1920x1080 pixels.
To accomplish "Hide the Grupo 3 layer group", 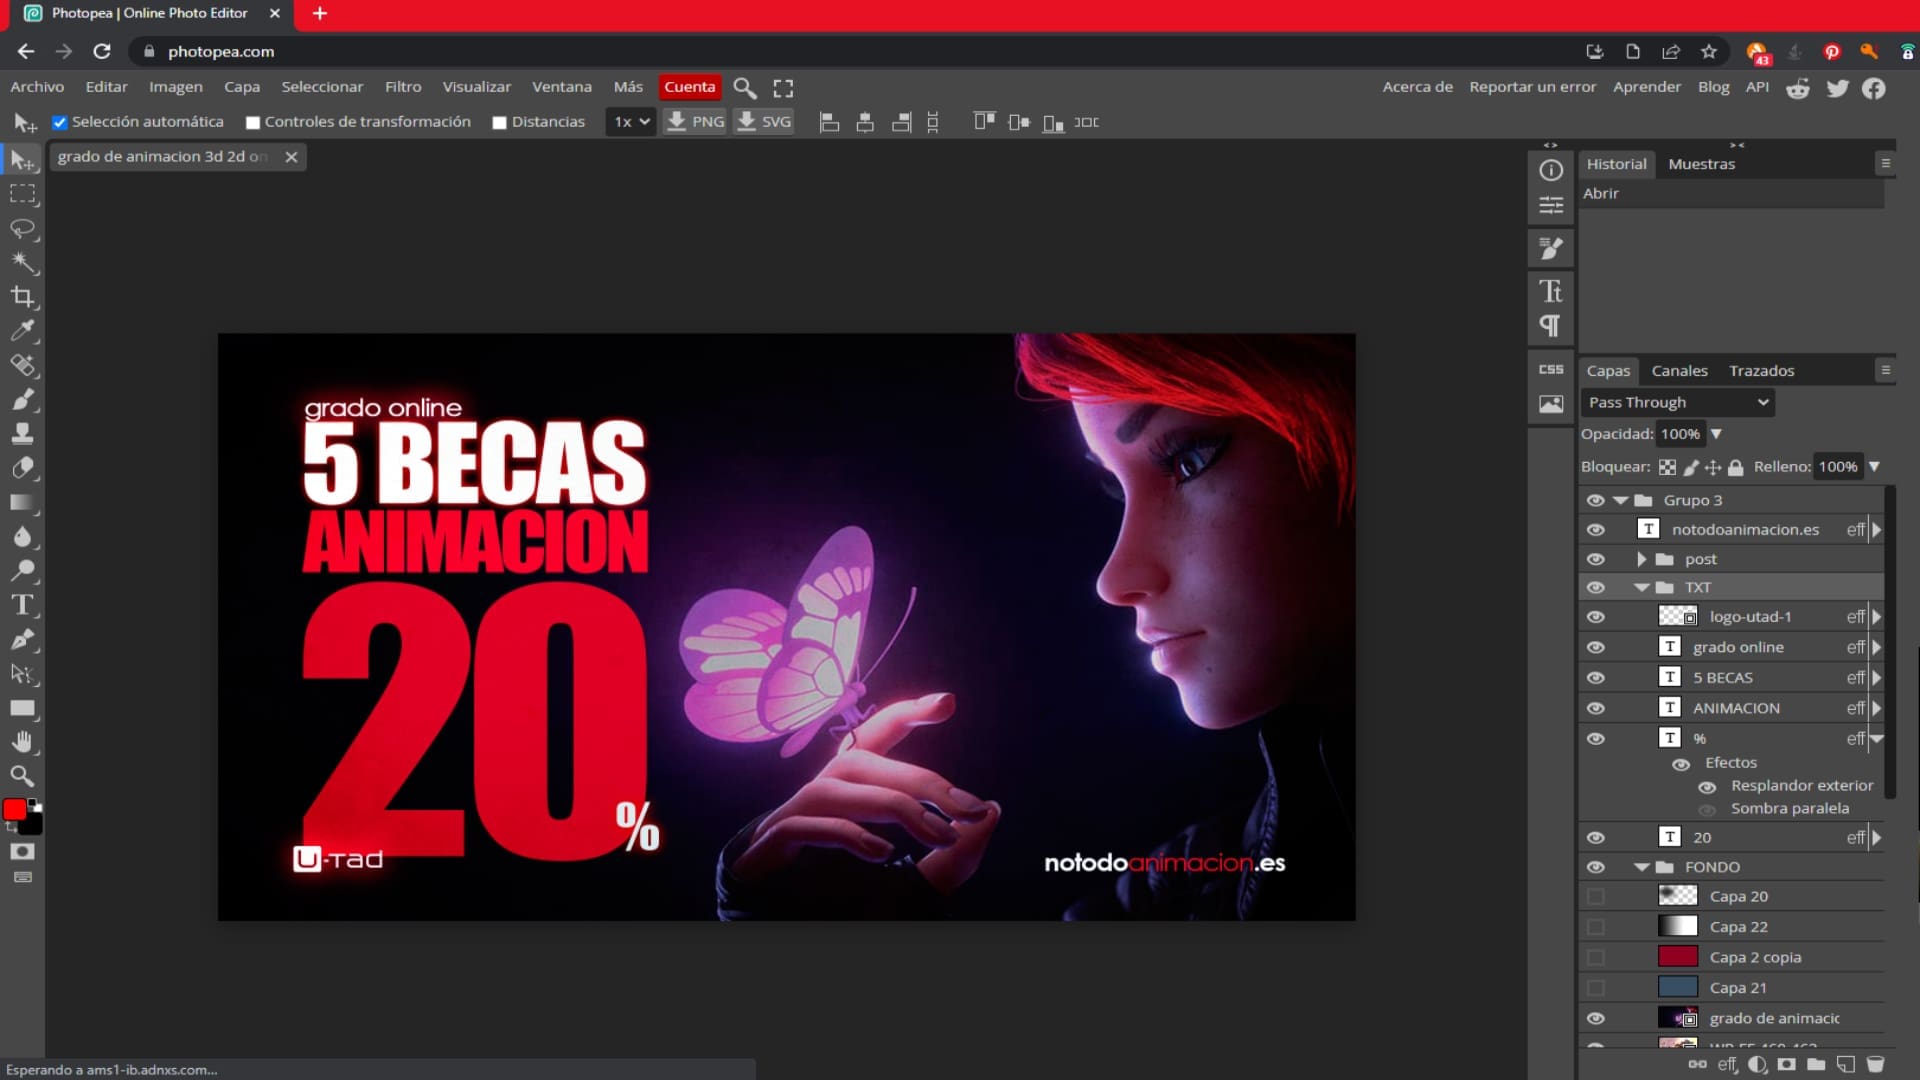I will (x=1596, y=500).
